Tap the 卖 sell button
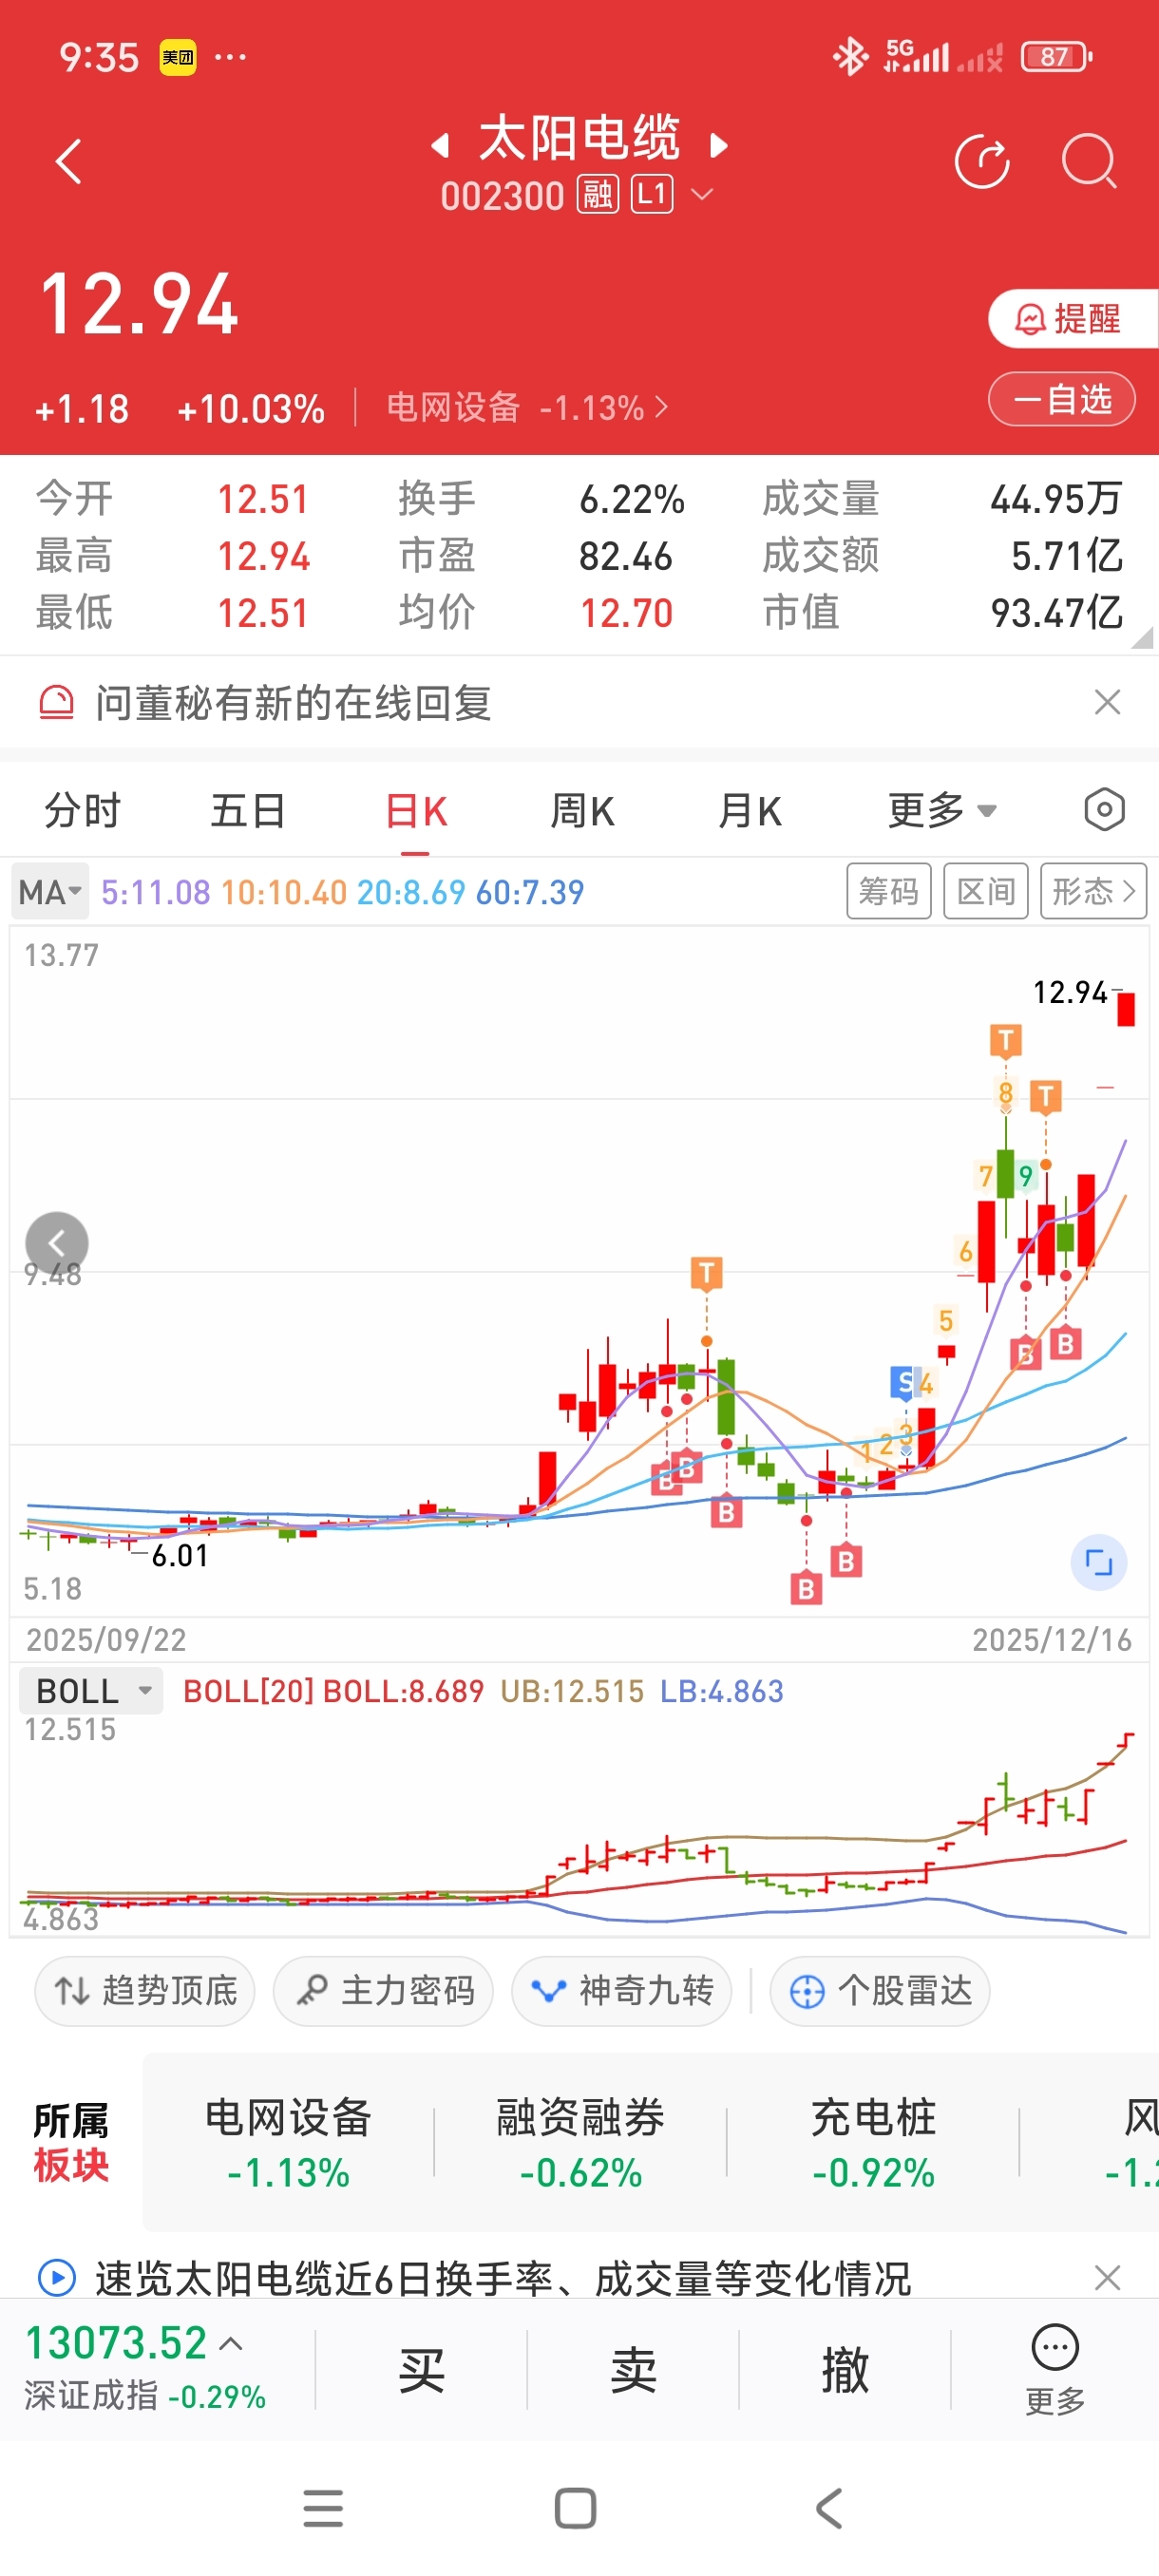 [633, 2370]
